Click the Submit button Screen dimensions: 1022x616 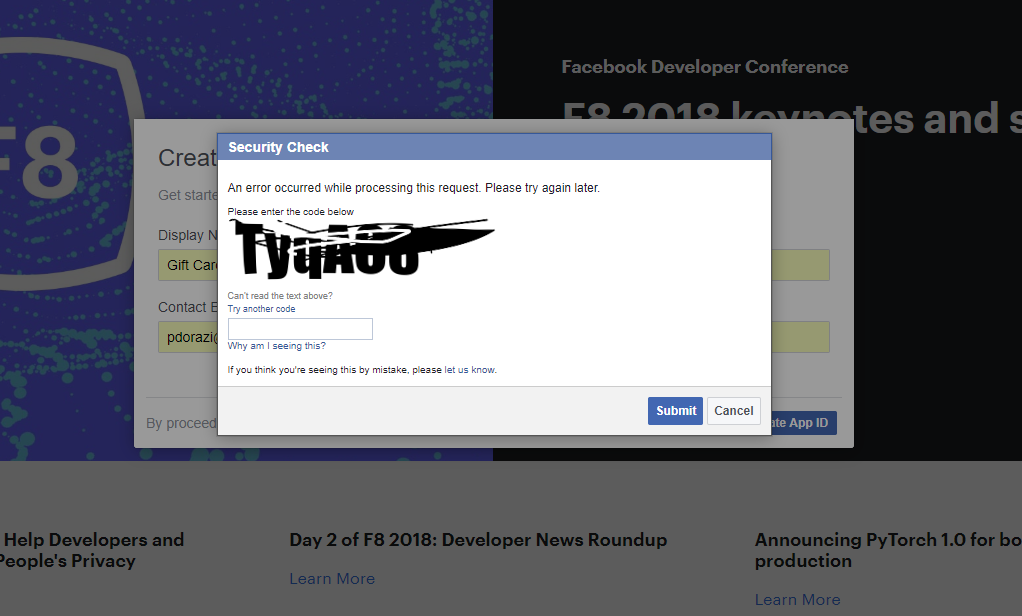(675, 411)
